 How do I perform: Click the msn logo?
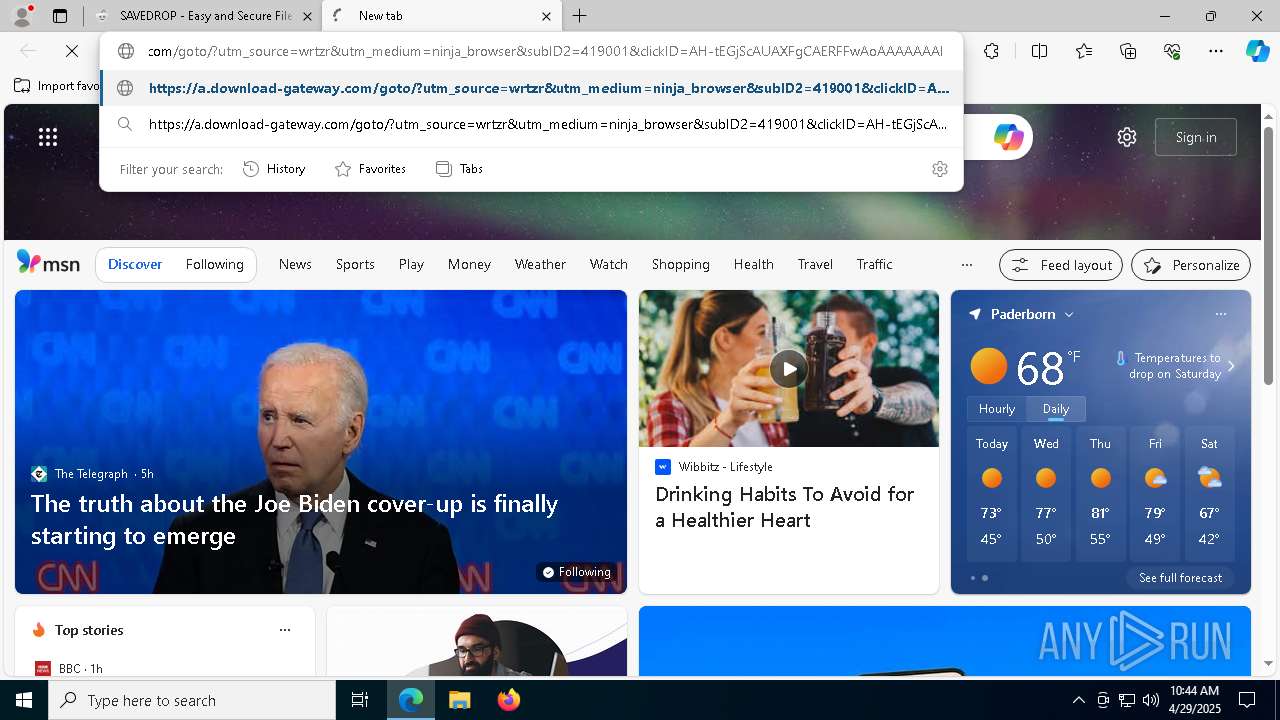coord(48,263)
